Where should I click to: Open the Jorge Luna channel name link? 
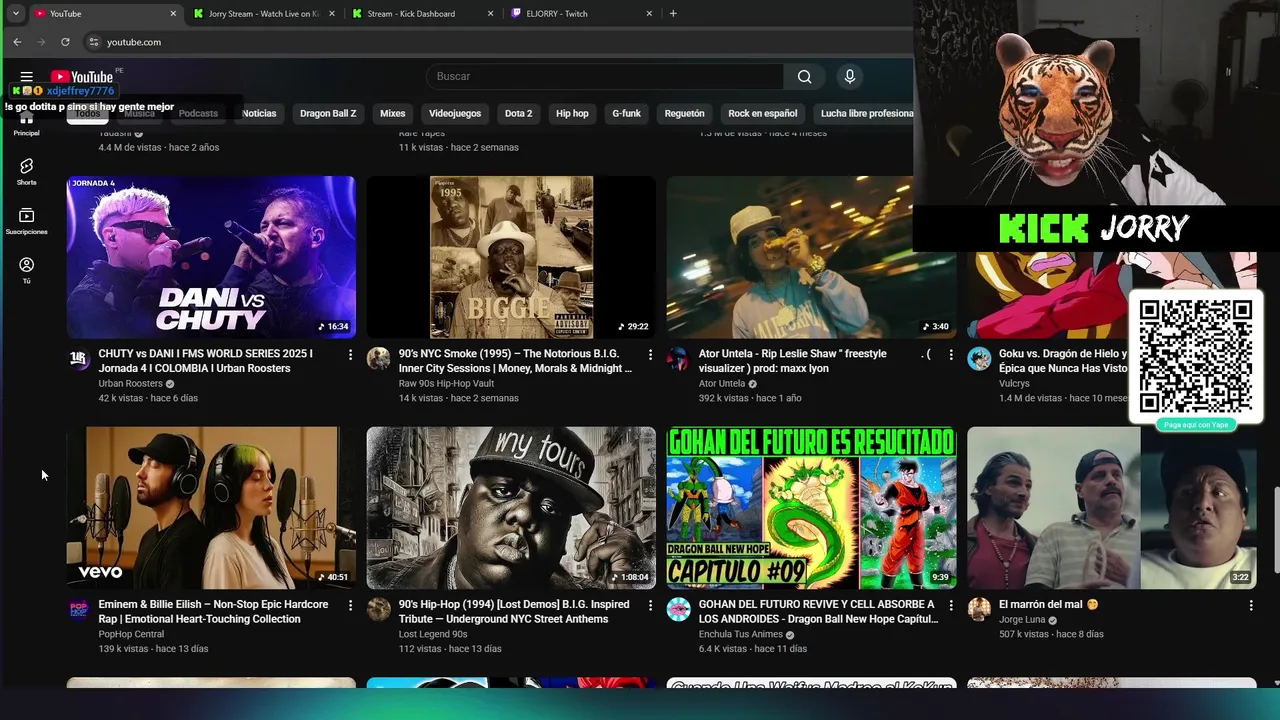pyautogui.click(x=1022, y=620)
